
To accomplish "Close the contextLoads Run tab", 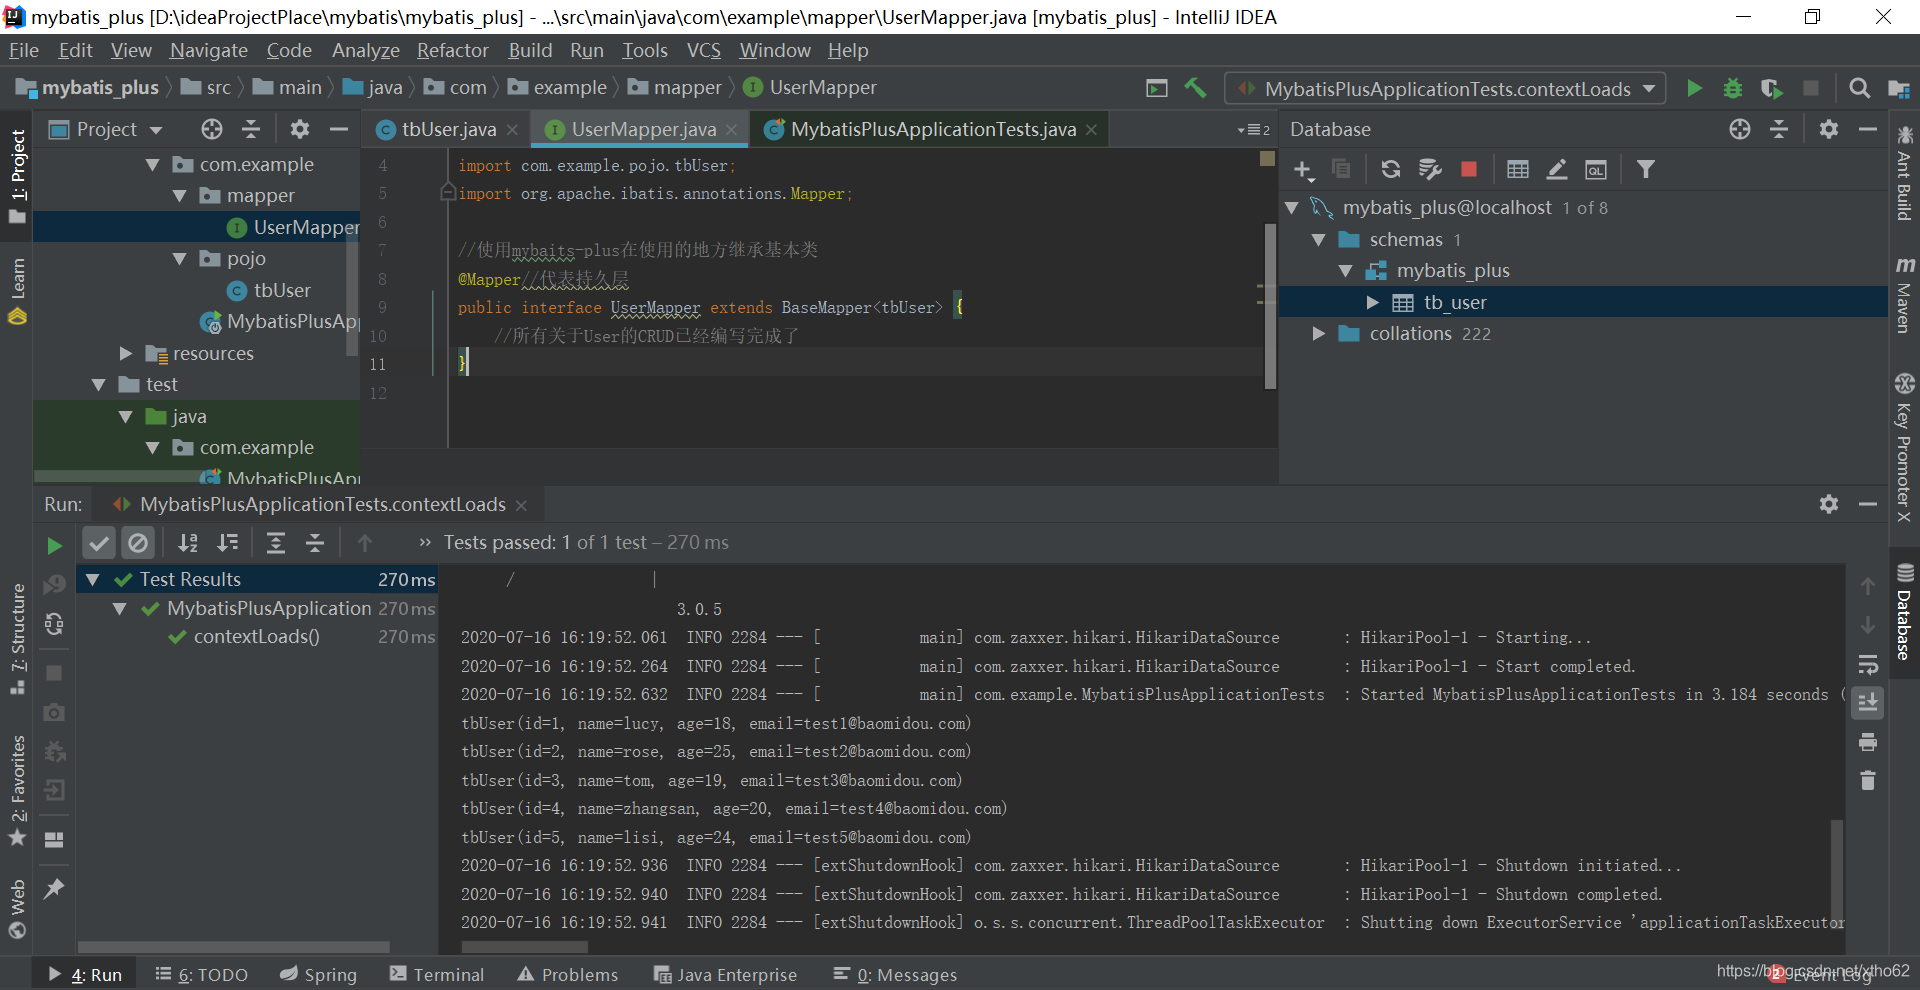I will click(521, 506).
